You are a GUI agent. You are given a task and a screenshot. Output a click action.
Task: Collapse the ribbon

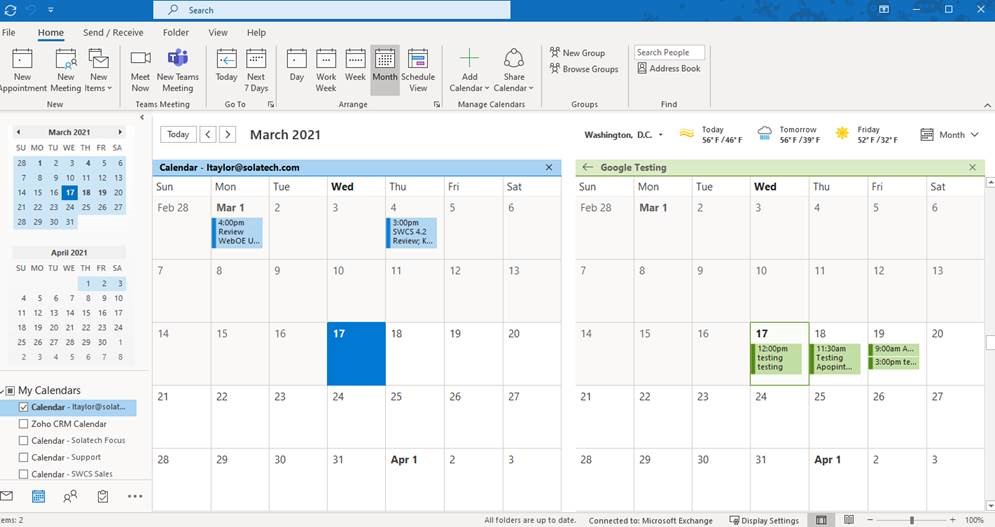[987, 105]
